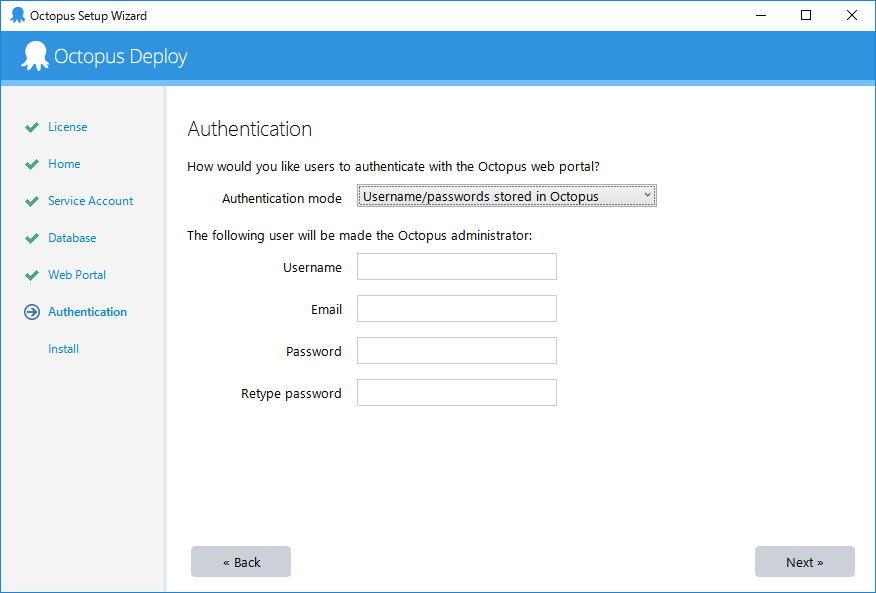Click the Authentication page heading
876x593 pixels.
pyautogui.click(x=250, y=129)
